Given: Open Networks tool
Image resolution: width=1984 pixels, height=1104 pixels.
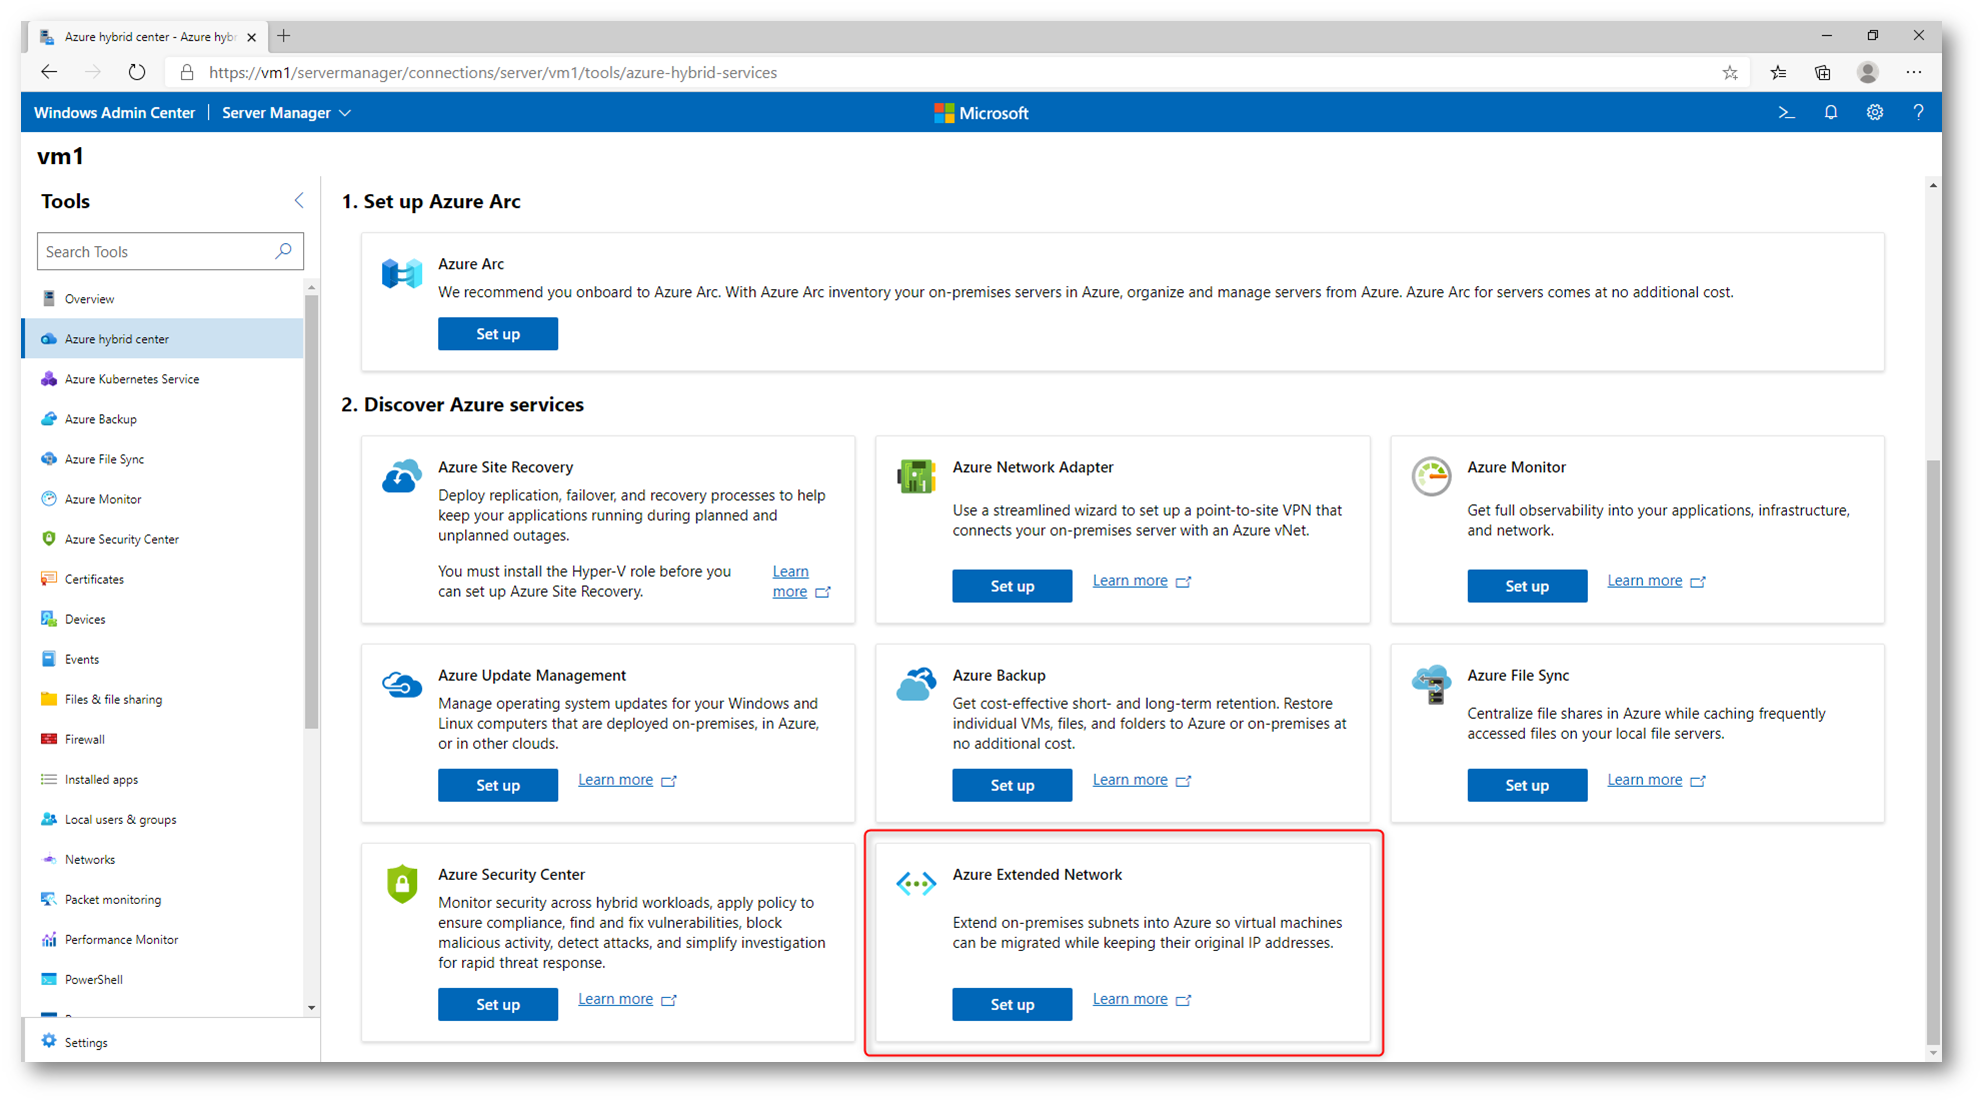Looking at the screenshot, I should click(164, 859).
